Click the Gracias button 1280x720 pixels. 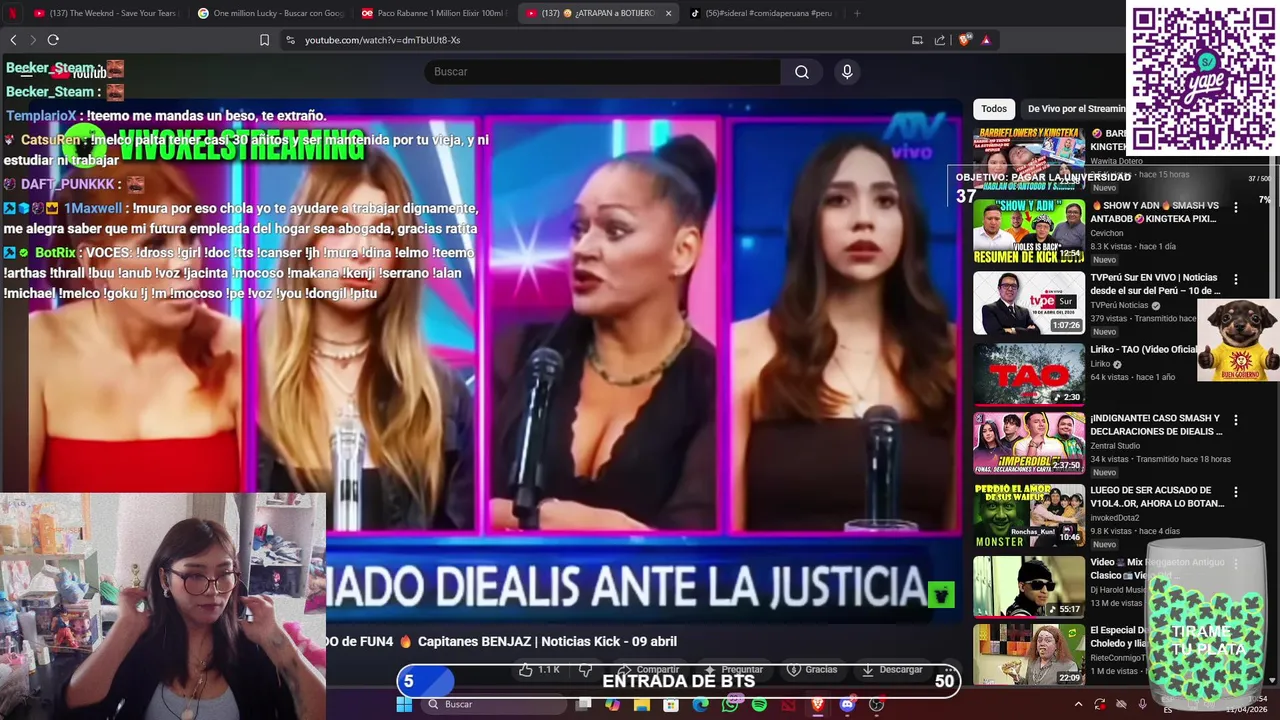coord(812,670)
